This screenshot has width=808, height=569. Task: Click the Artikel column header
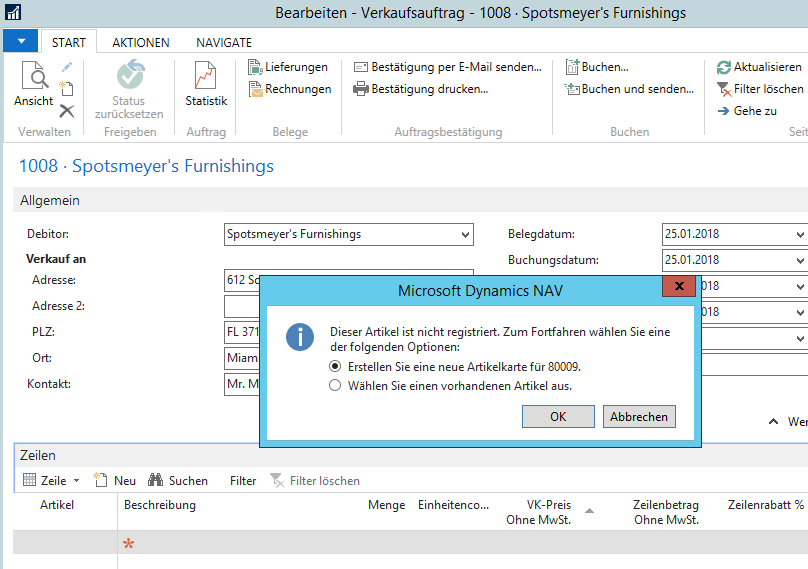tap(57, 505)
